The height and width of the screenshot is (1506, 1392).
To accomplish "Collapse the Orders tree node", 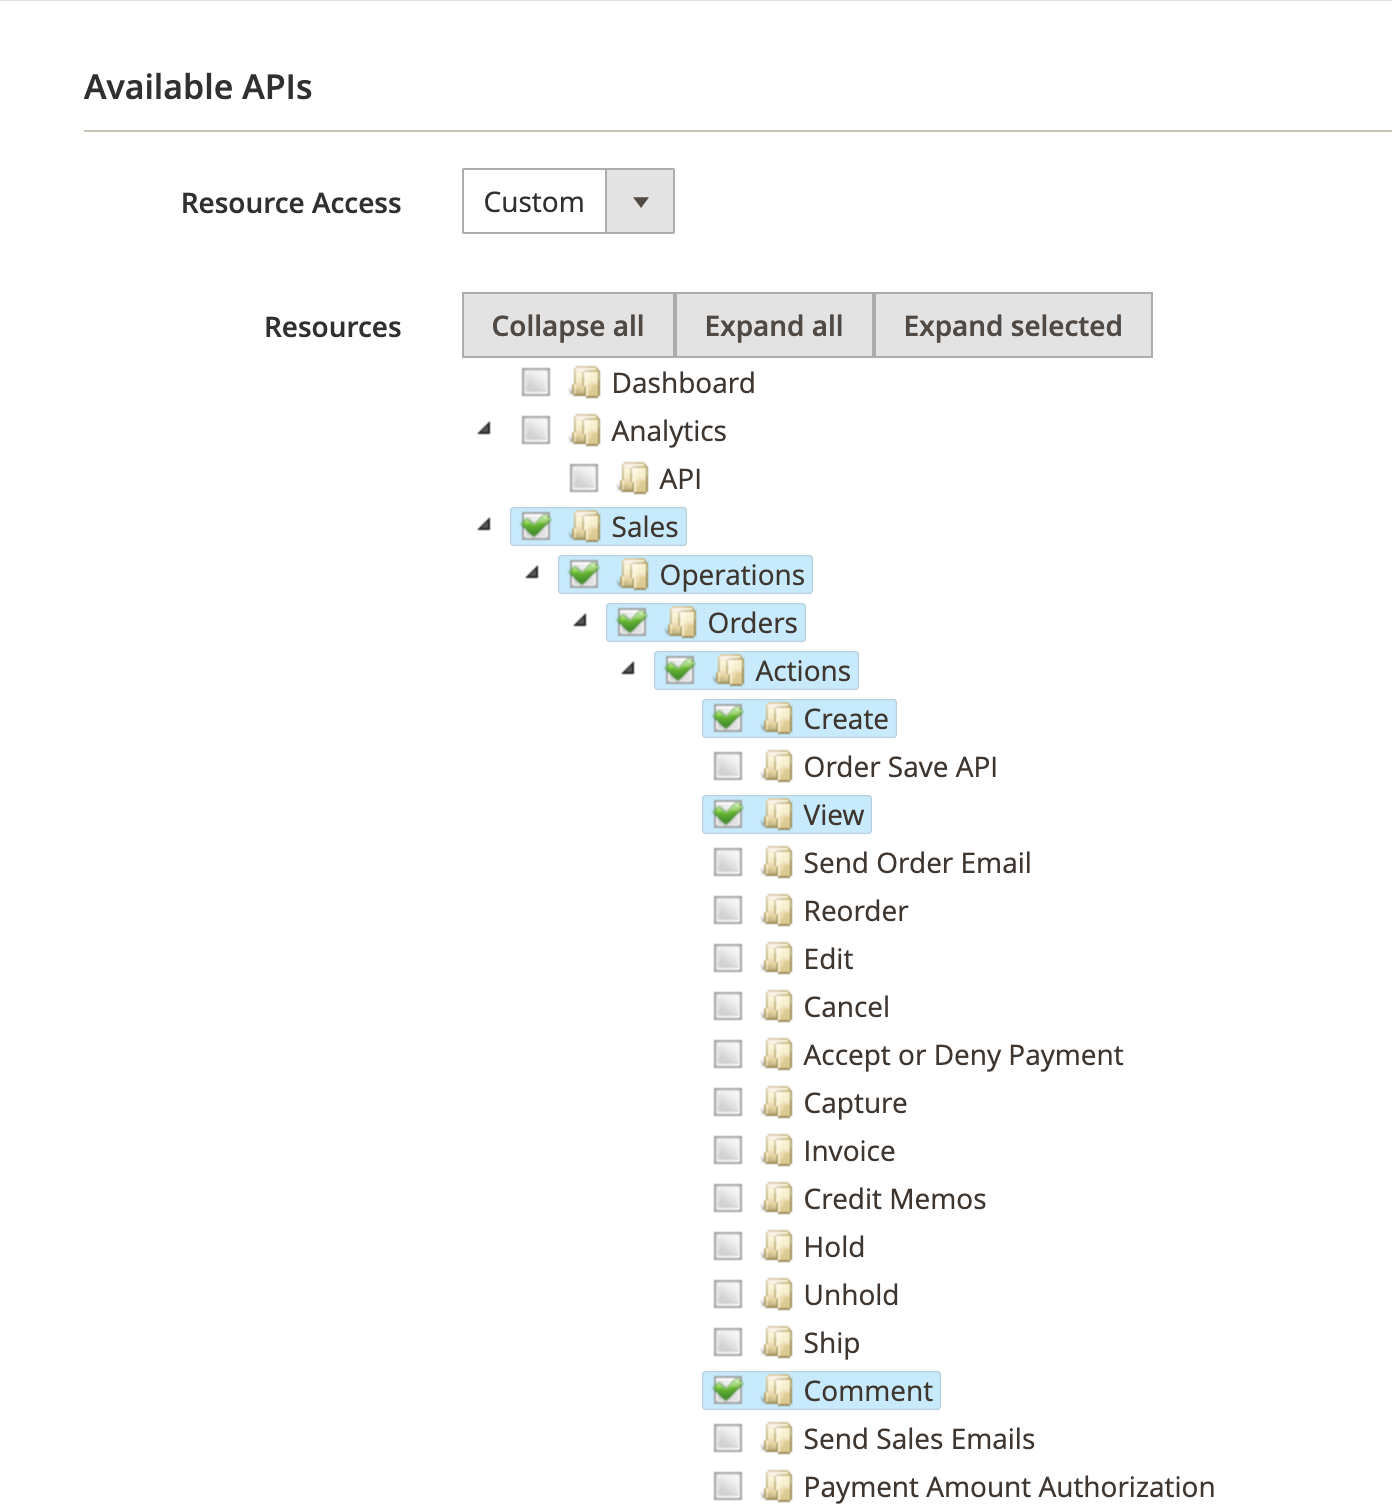I will coord(581,621).
